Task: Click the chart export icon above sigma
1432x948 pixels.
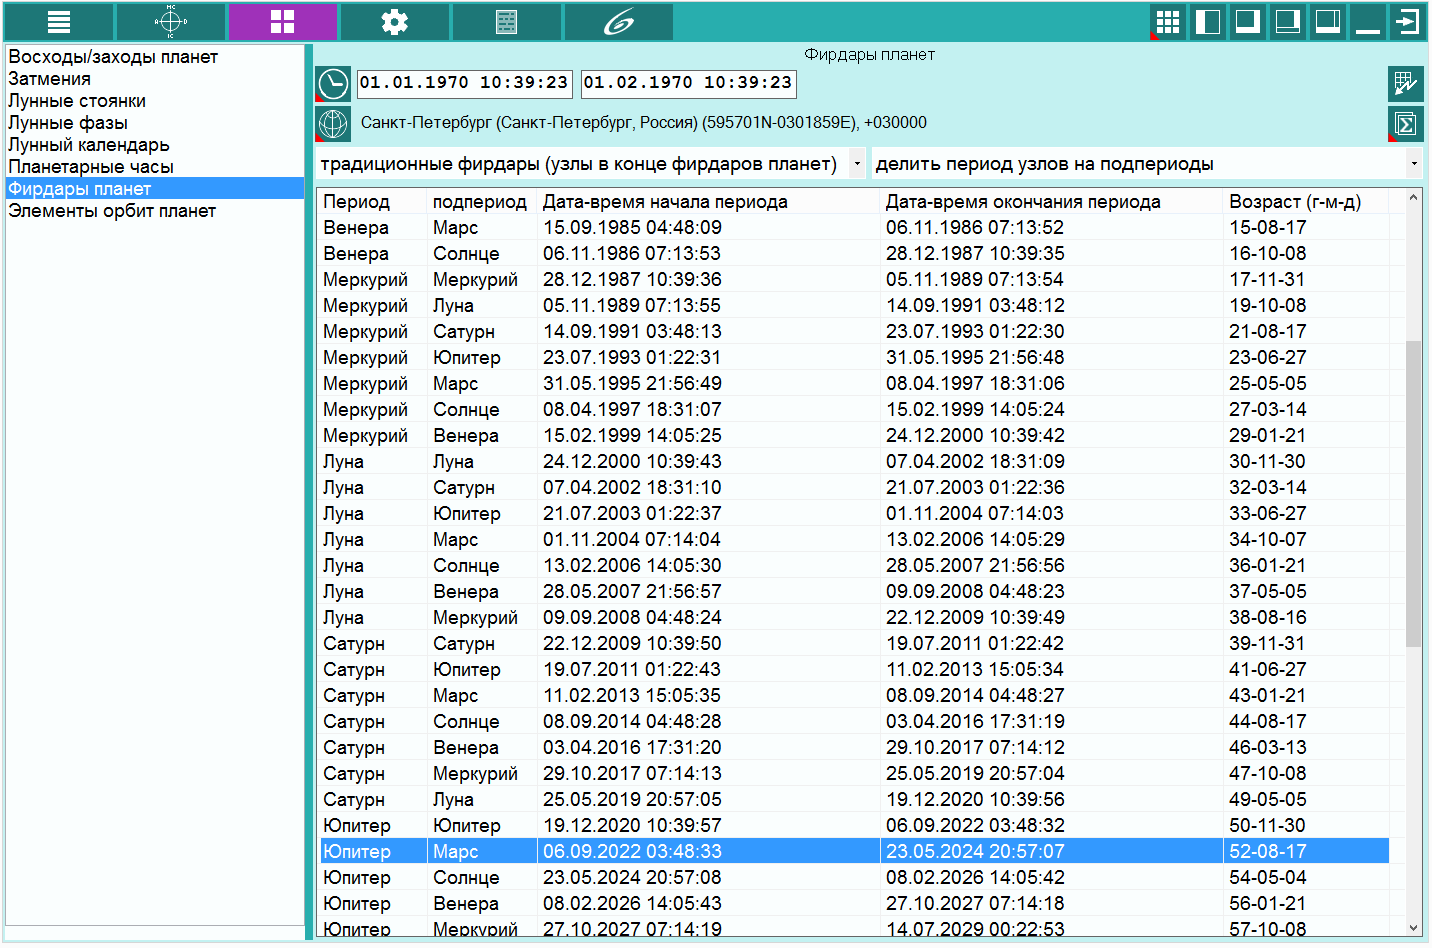Action: pos(1405,83)
